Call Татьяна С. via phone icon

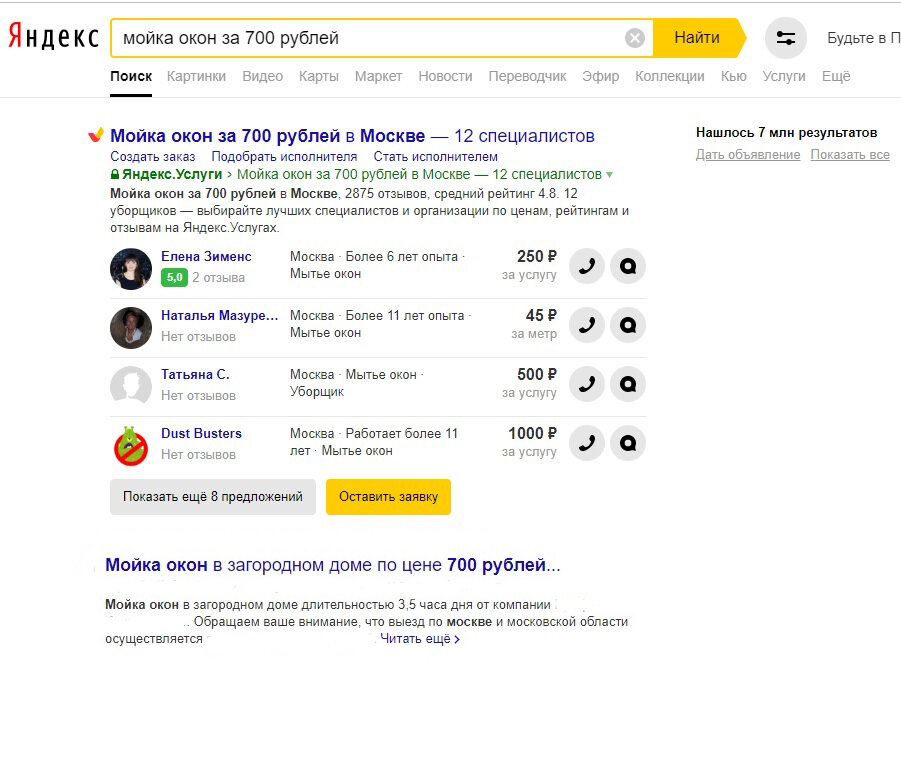pyautogui.click(x=587, y=384)
